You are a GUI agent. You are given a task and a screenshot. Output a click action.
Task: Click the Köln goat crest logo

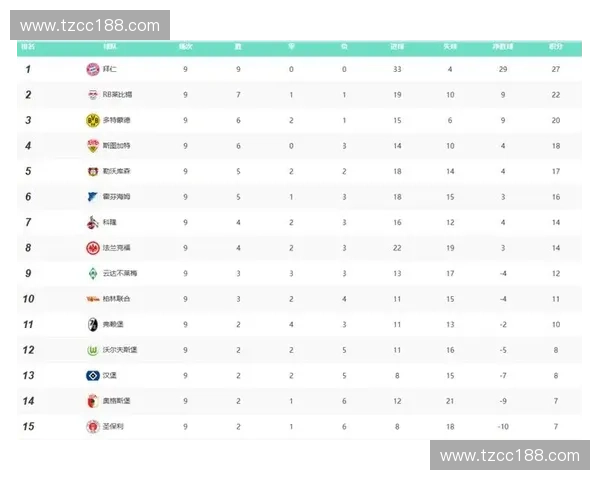(93, 222)
